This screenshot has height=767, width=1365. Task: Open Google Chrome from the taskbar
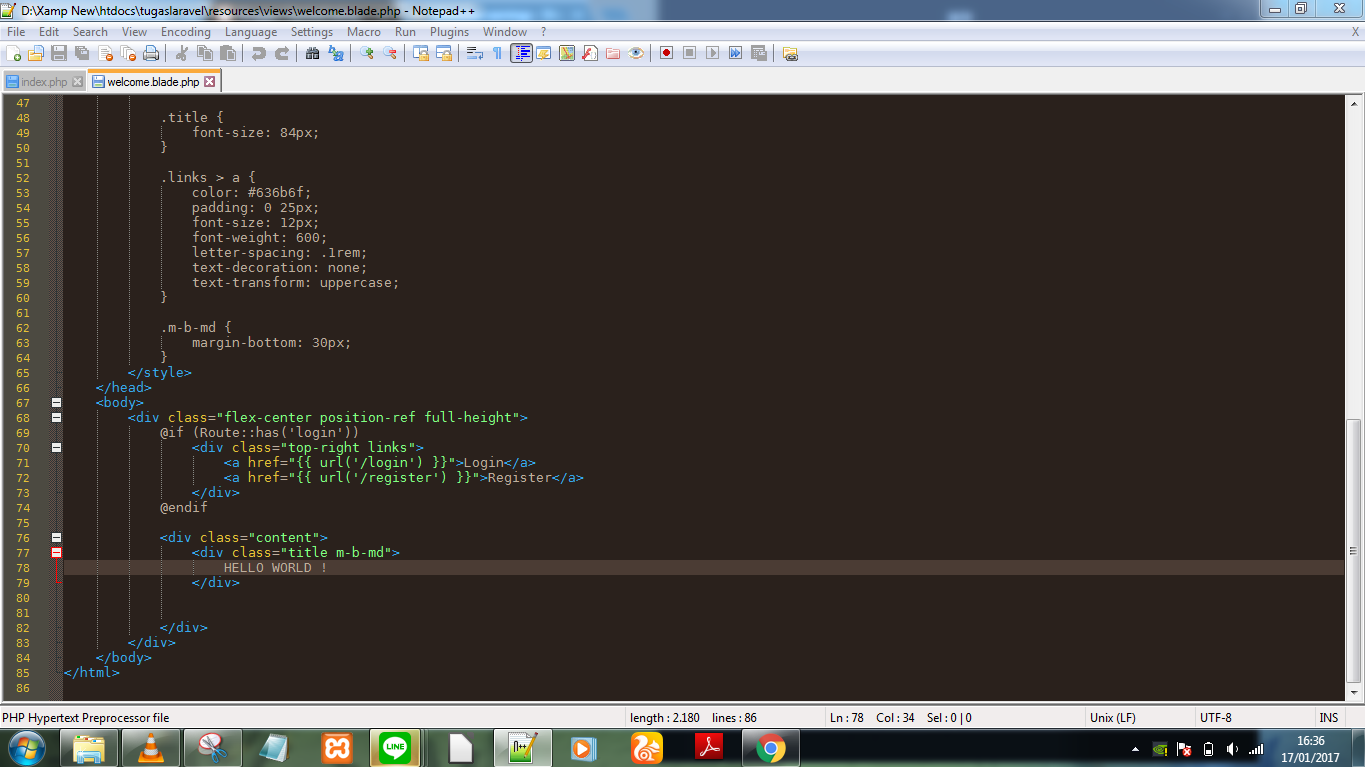coord(770,748)
